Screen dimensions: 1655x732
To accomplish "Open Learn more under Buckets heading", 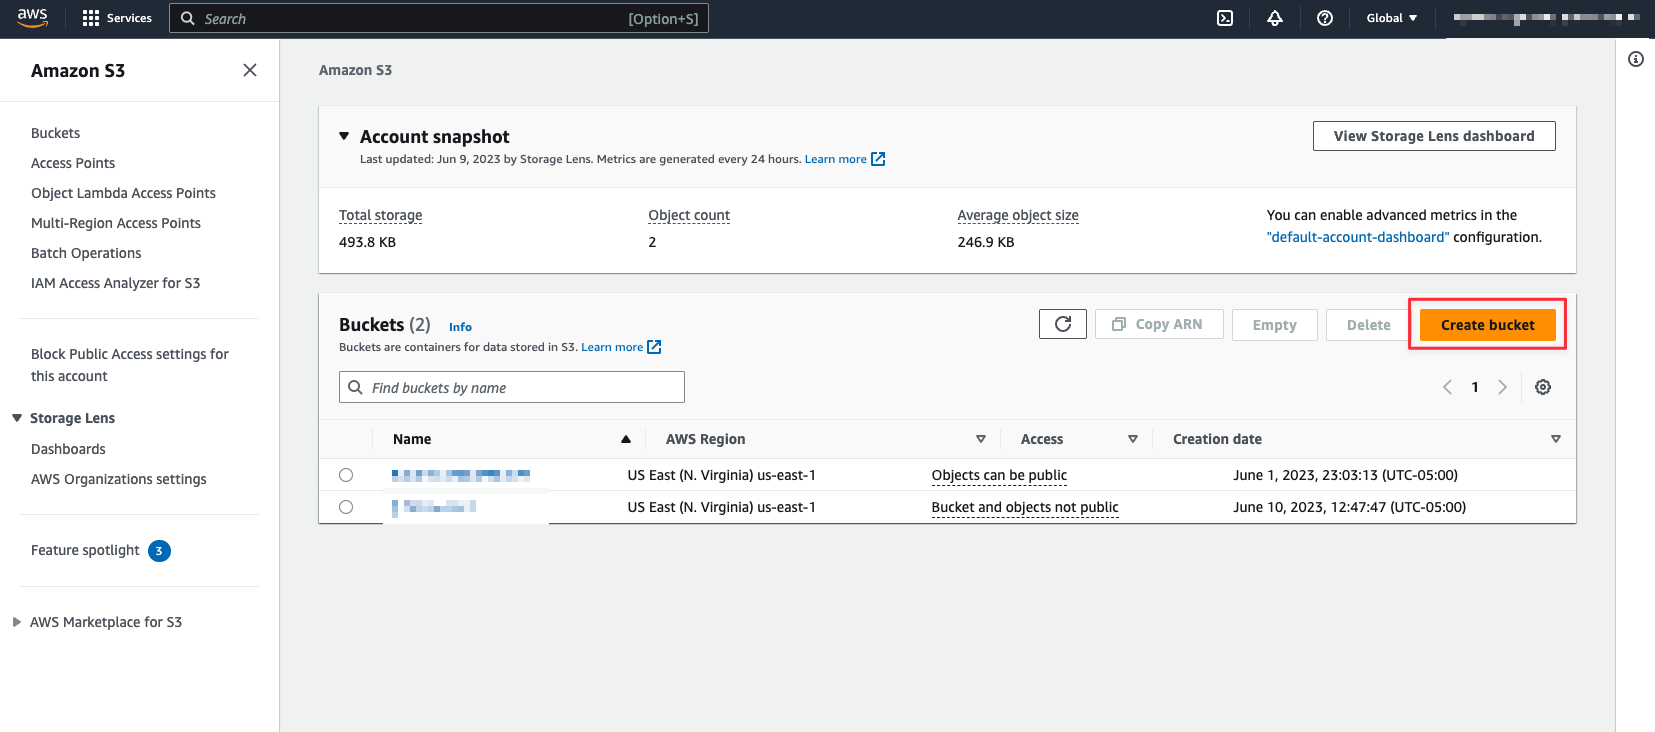I will coord(612,347).
